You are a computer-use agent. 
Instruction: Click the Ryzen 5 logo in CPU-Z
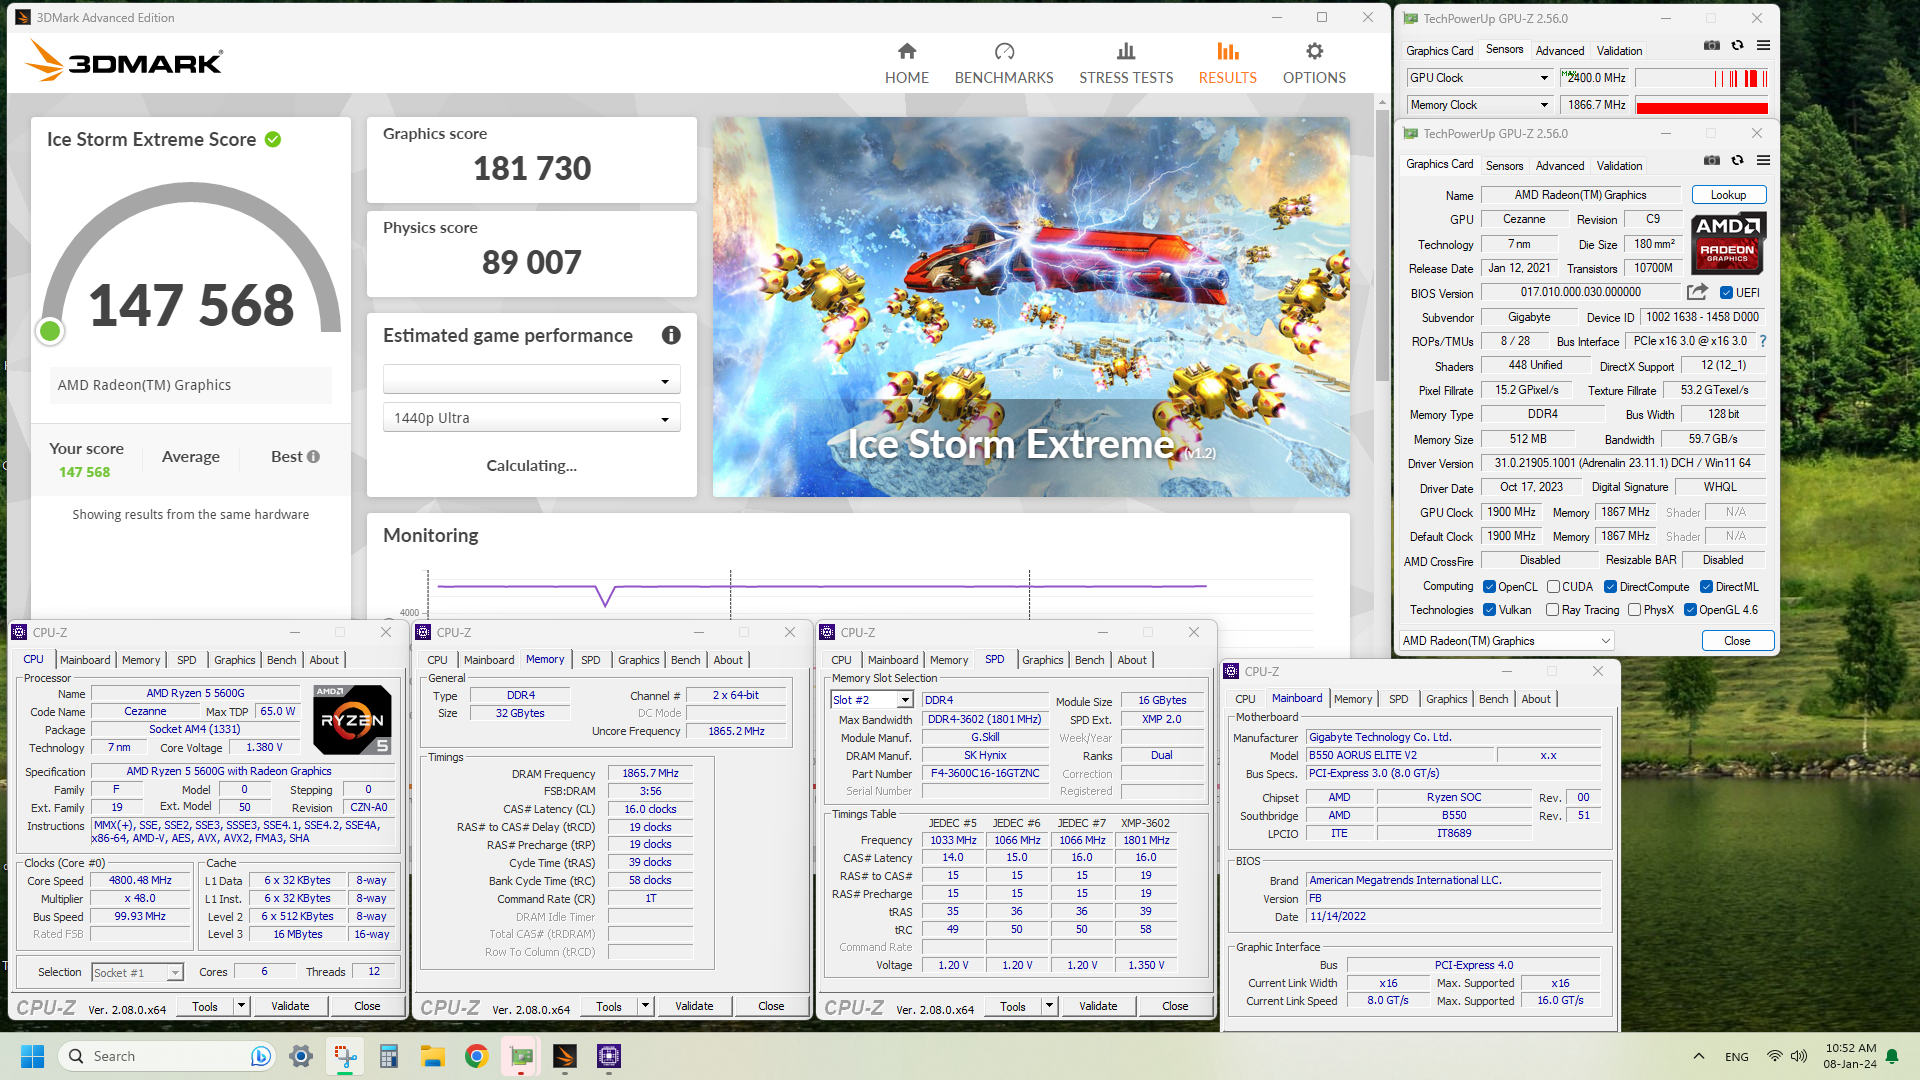[352, 720]
